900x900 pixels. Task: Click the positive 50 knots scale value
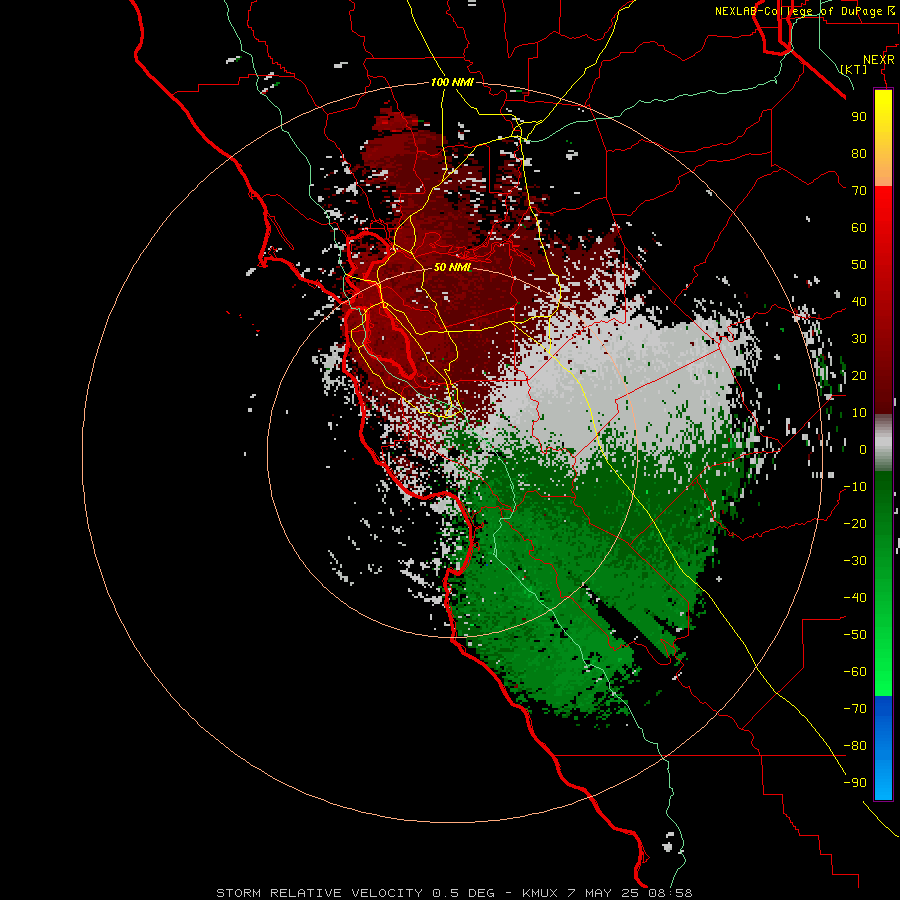[x=859, y=265]
